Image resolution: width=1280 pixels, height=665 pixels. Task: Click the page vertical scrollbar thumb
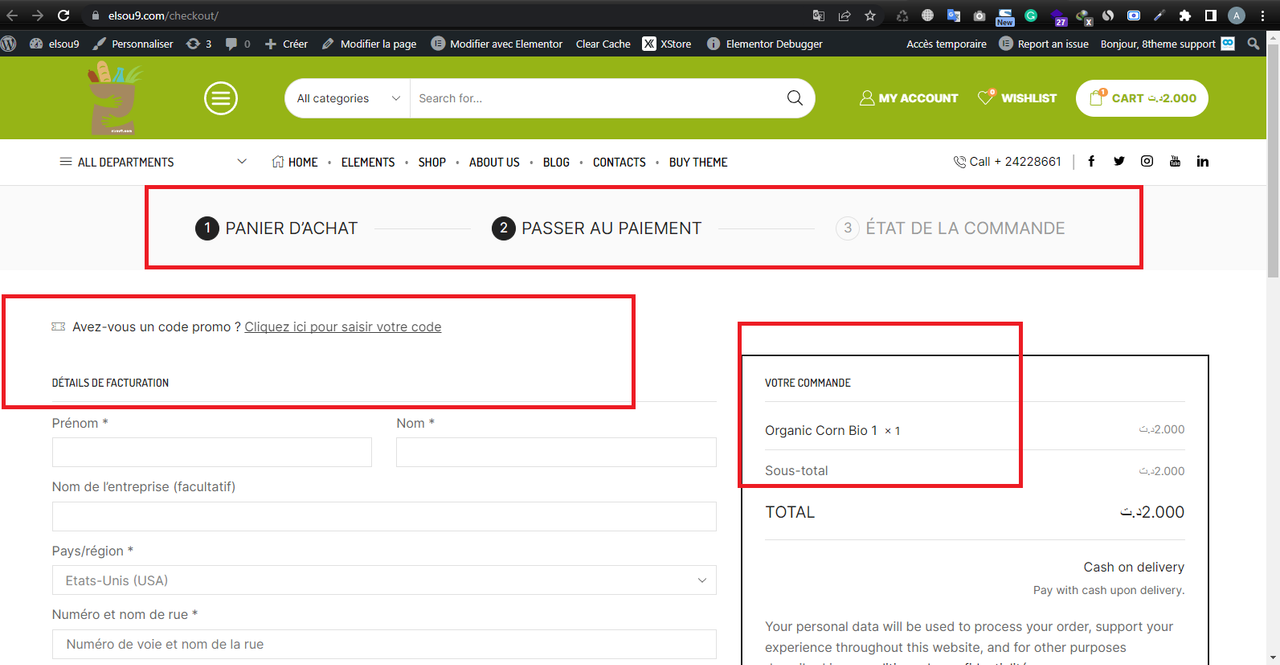tap(1273, 160)
